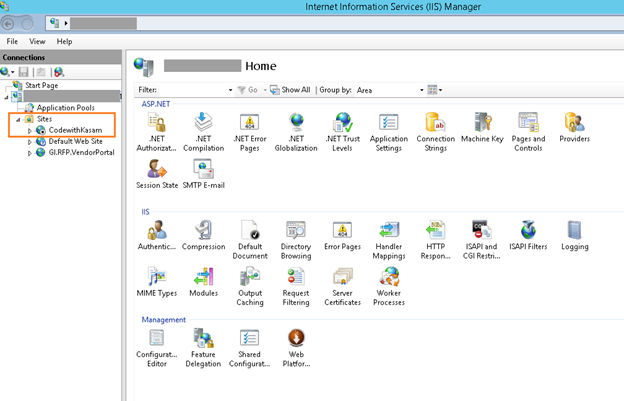Image resolution: width=624 pixels, height=401 pixels.
Task: Click the Go filter button
Action: tap(247, 90)
